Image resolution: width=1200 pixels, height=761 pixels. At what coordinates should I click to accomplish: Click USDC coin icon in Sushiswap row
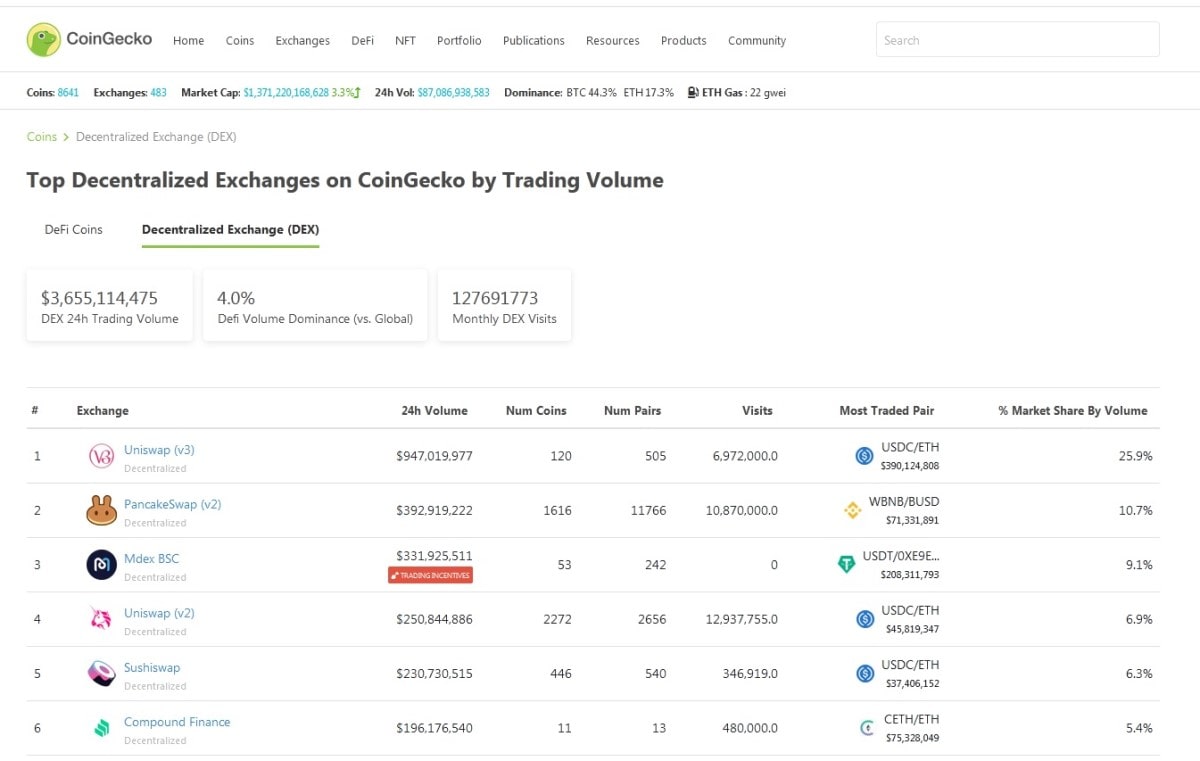tap(865, 673)
